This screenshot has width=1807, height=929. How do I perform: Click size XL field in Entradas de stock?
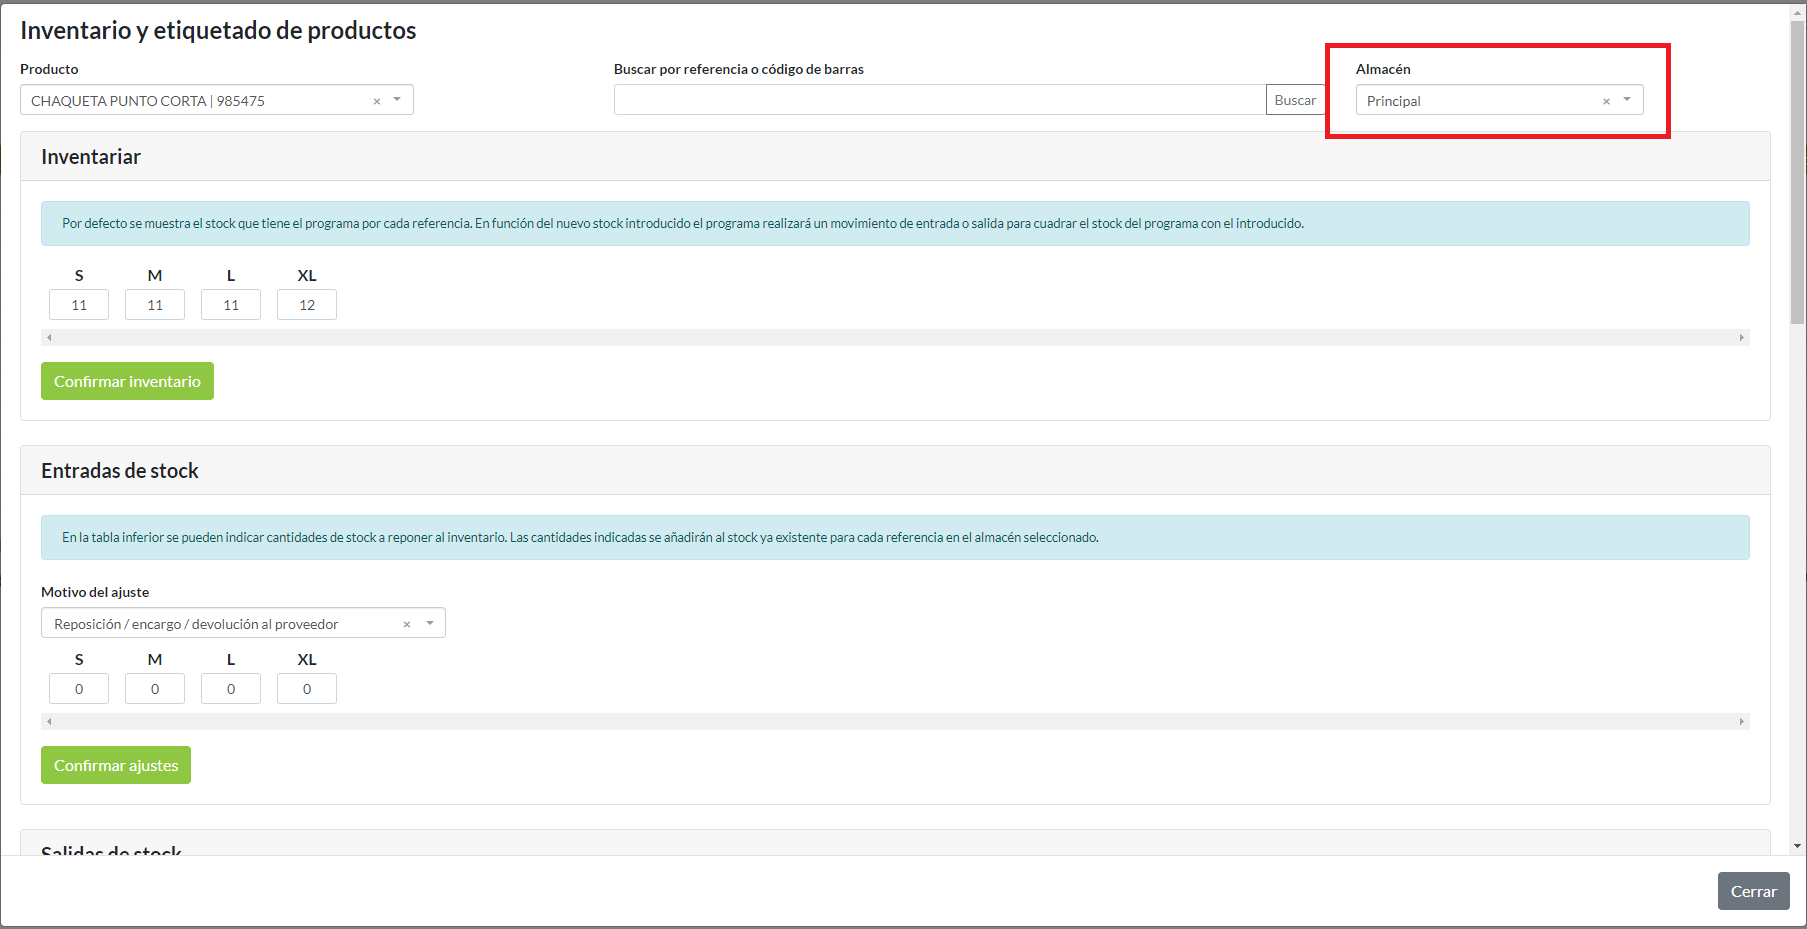[x=307, y=689]
